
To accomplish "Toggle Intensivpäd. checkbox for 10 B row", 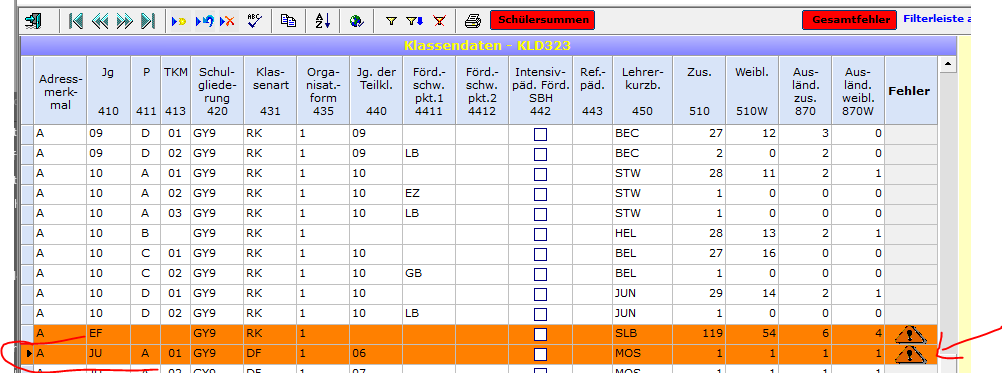I will (x=541, y=234).
